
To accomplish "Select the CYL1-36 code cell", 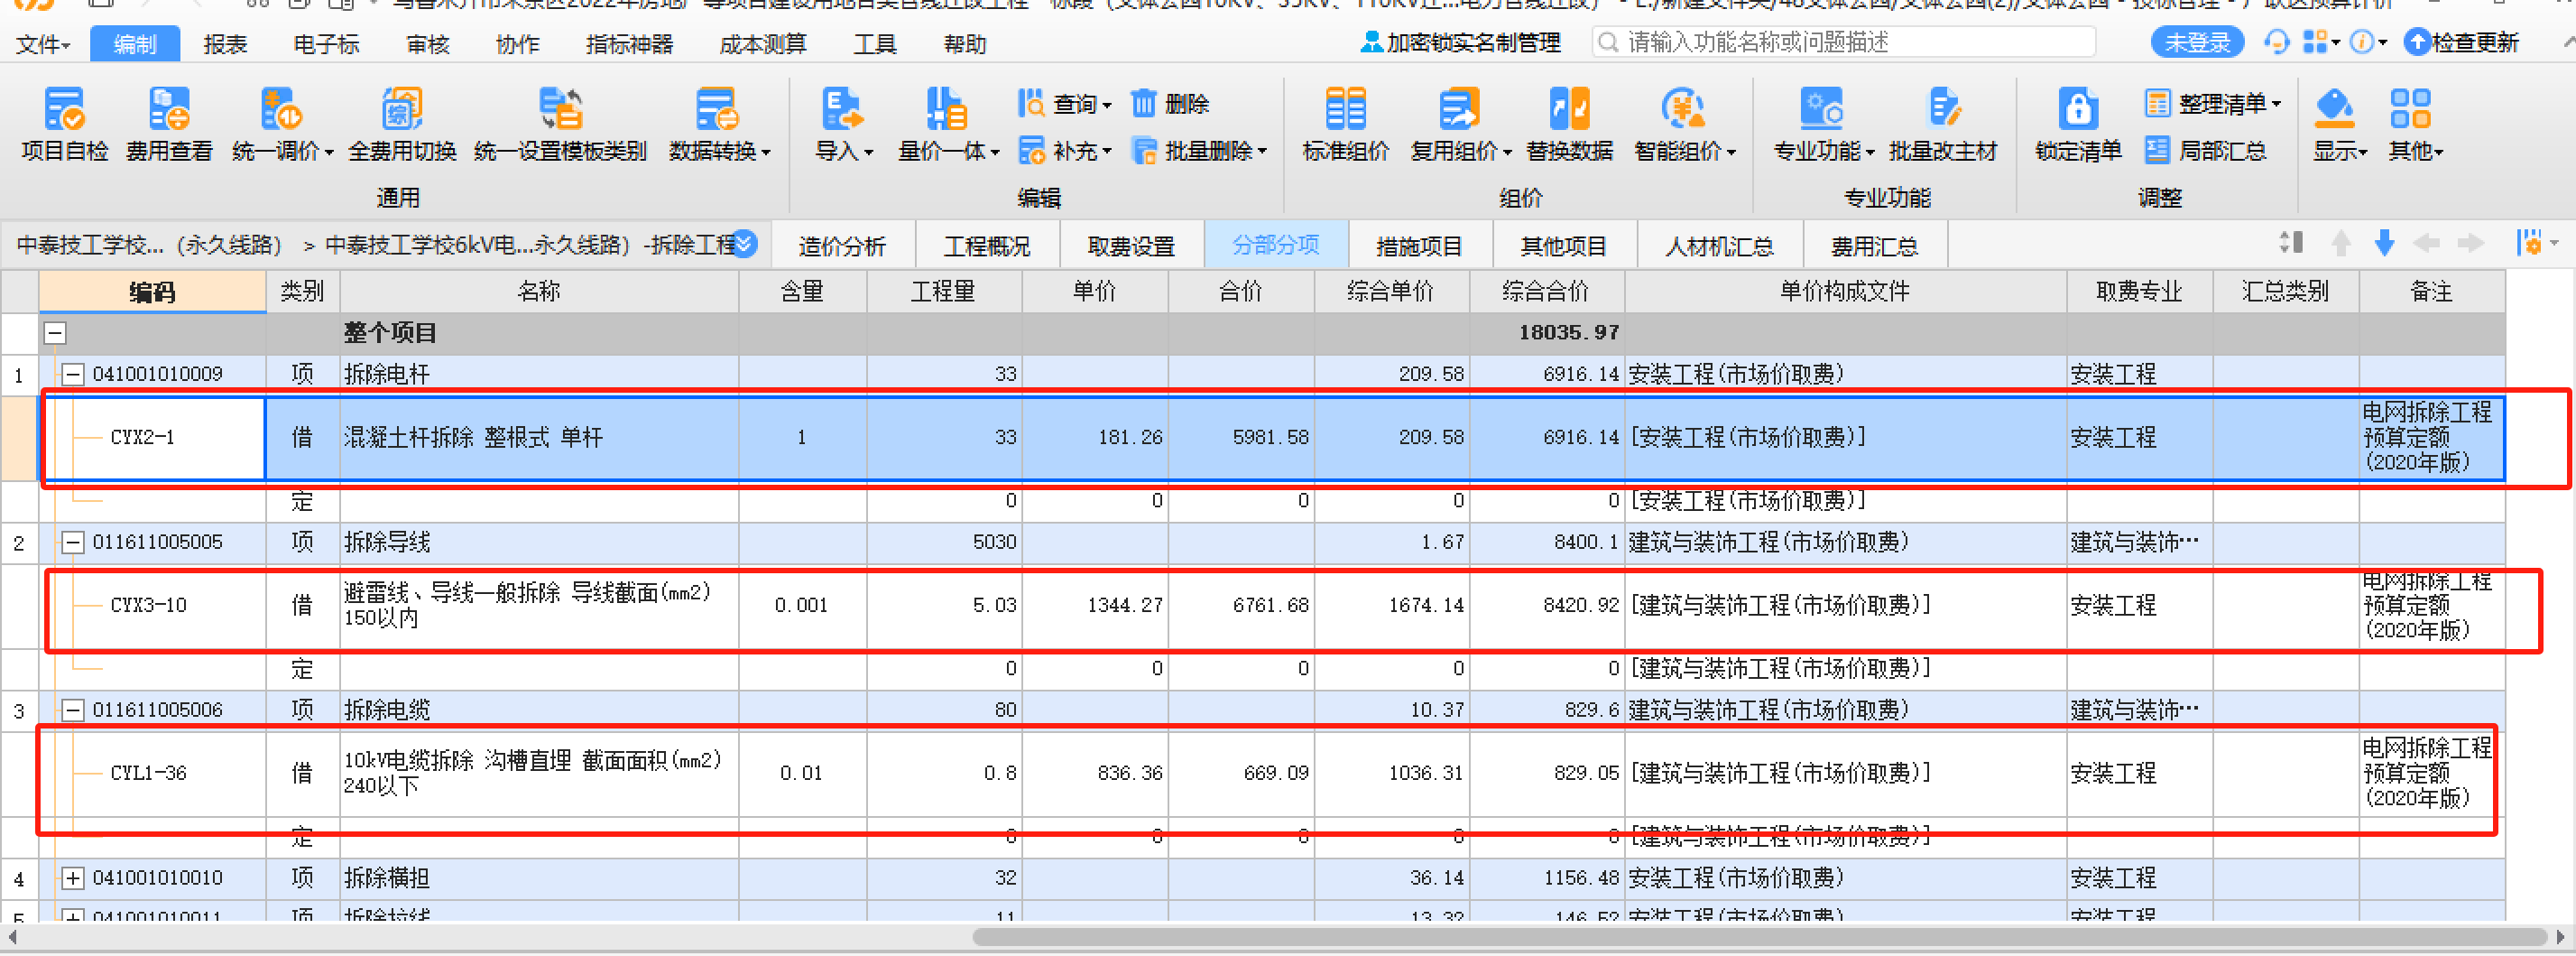I will pos(153,773).
